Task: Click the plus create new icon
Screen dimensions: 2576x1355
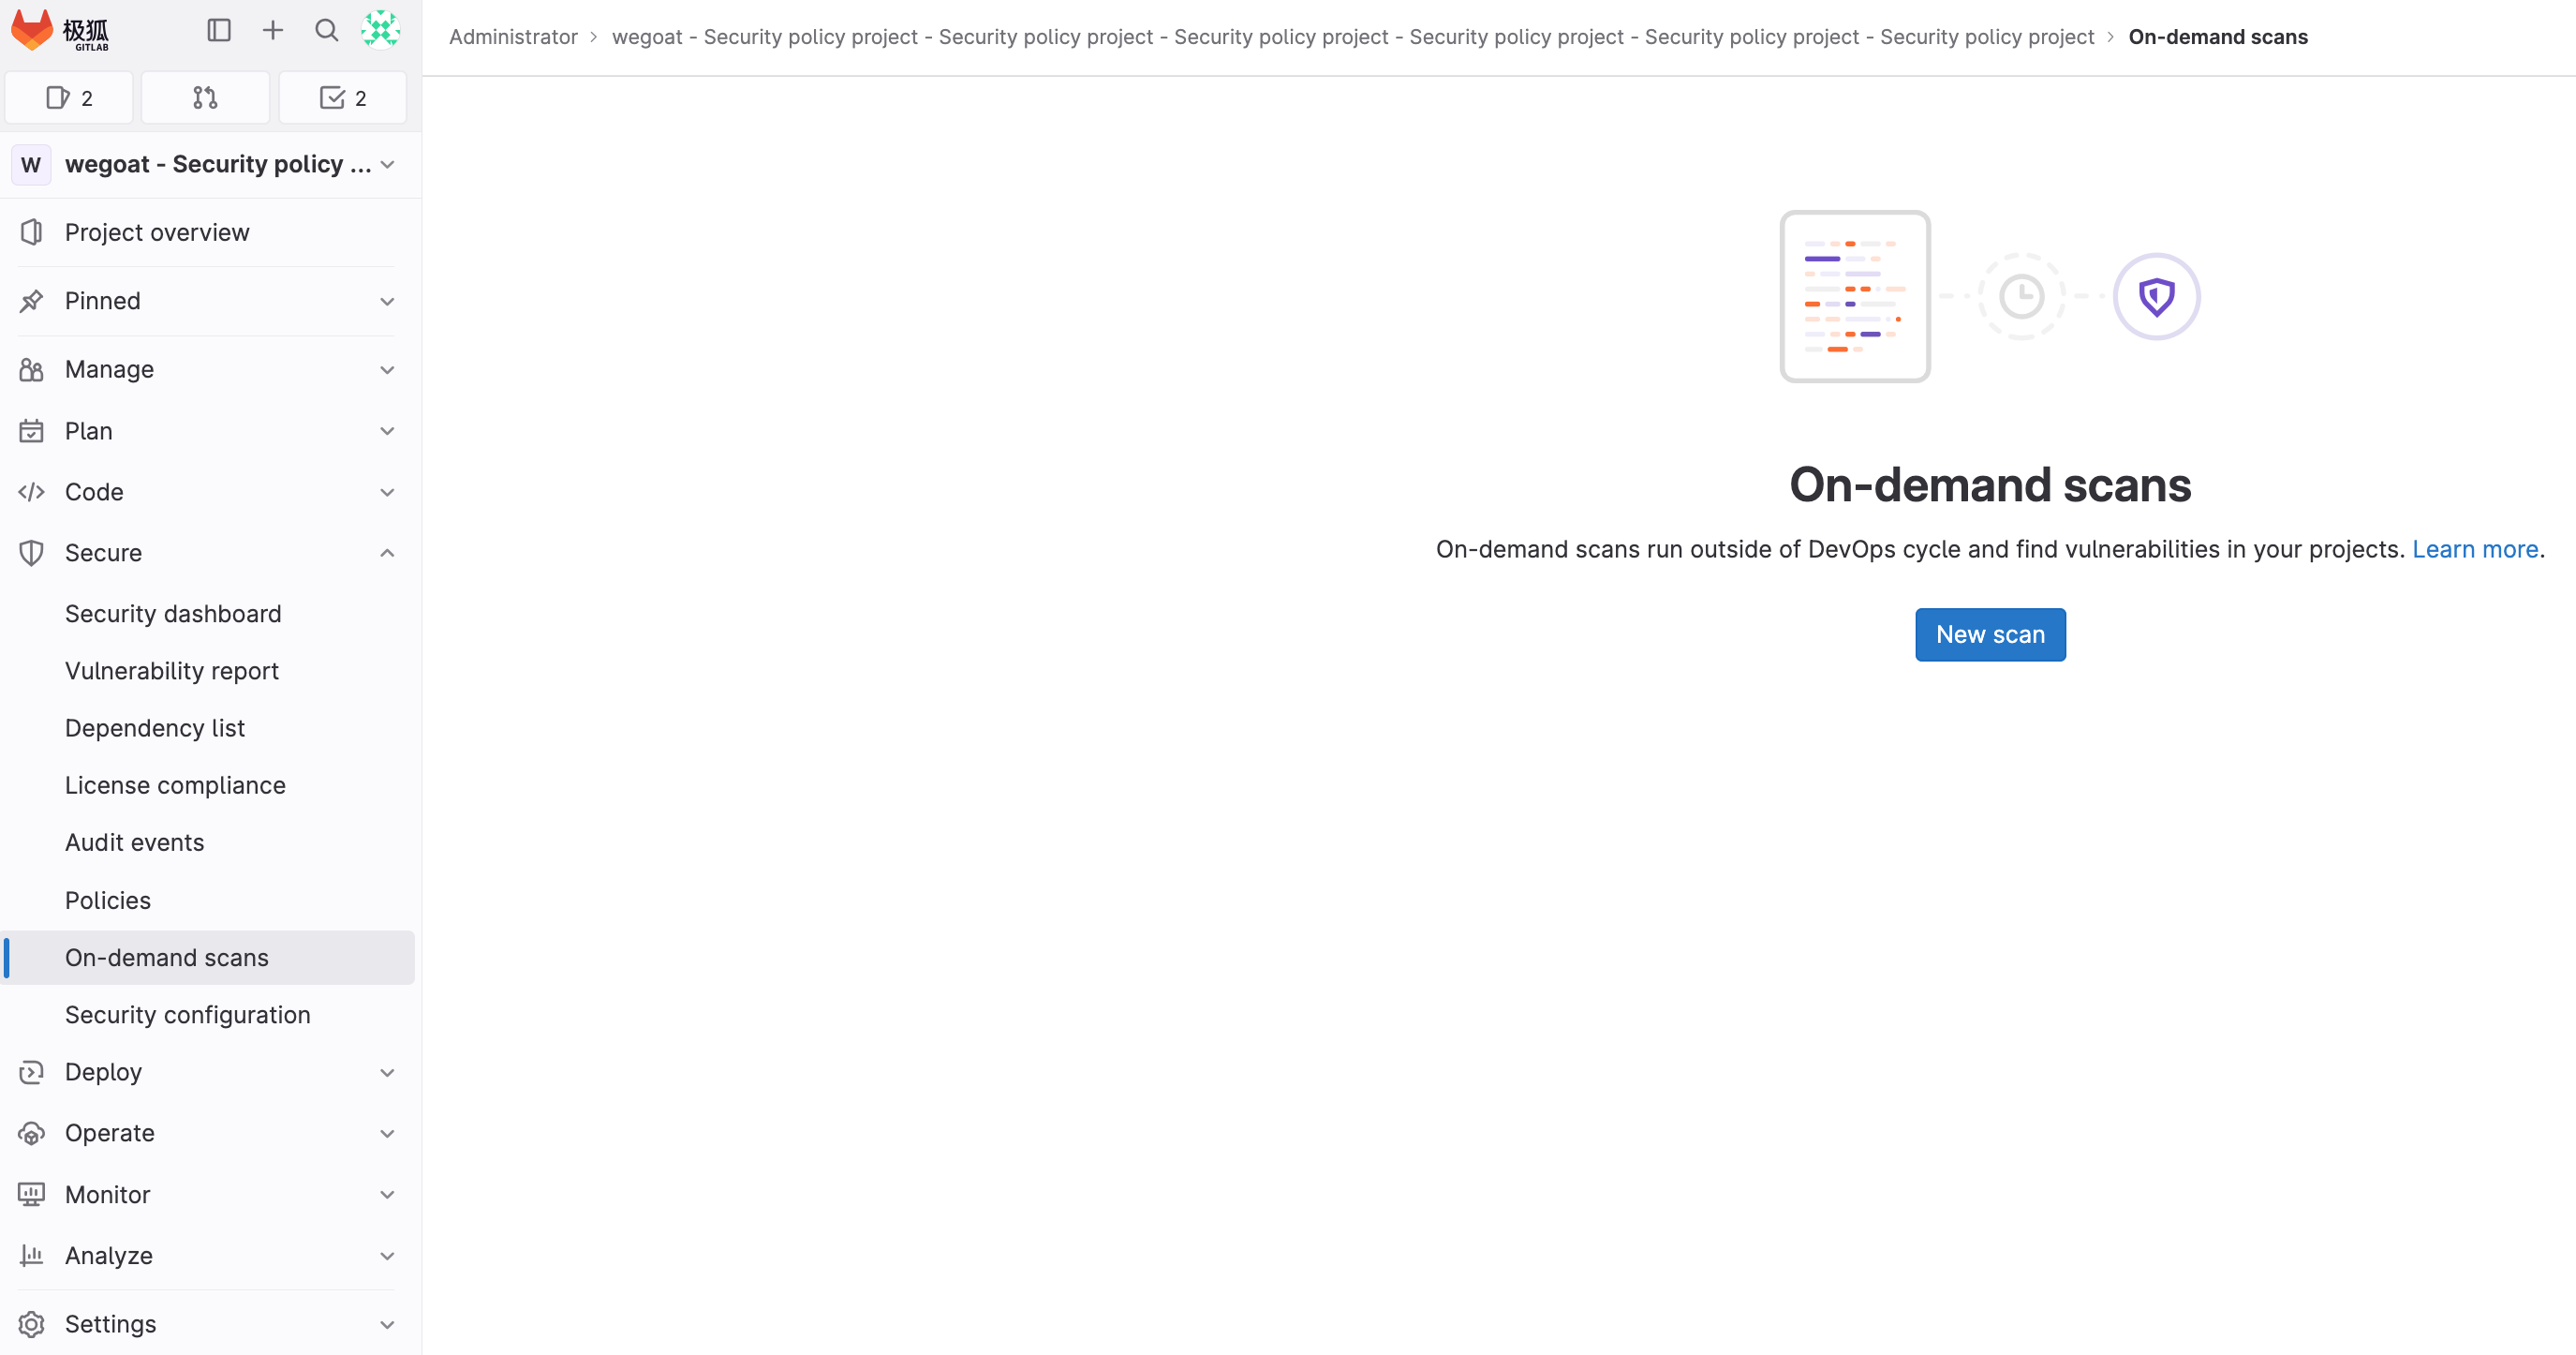Action: [273, 30]
